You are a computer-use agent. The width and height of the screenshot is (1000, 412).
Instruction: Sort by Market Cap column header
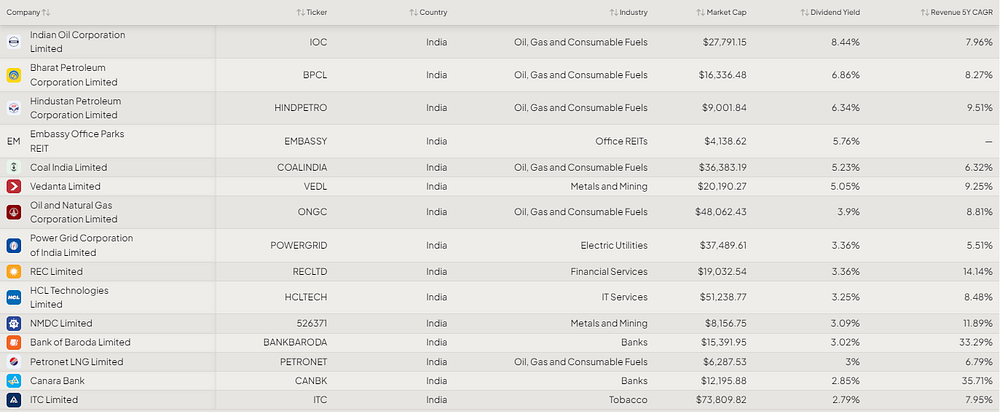pos(721,13)
